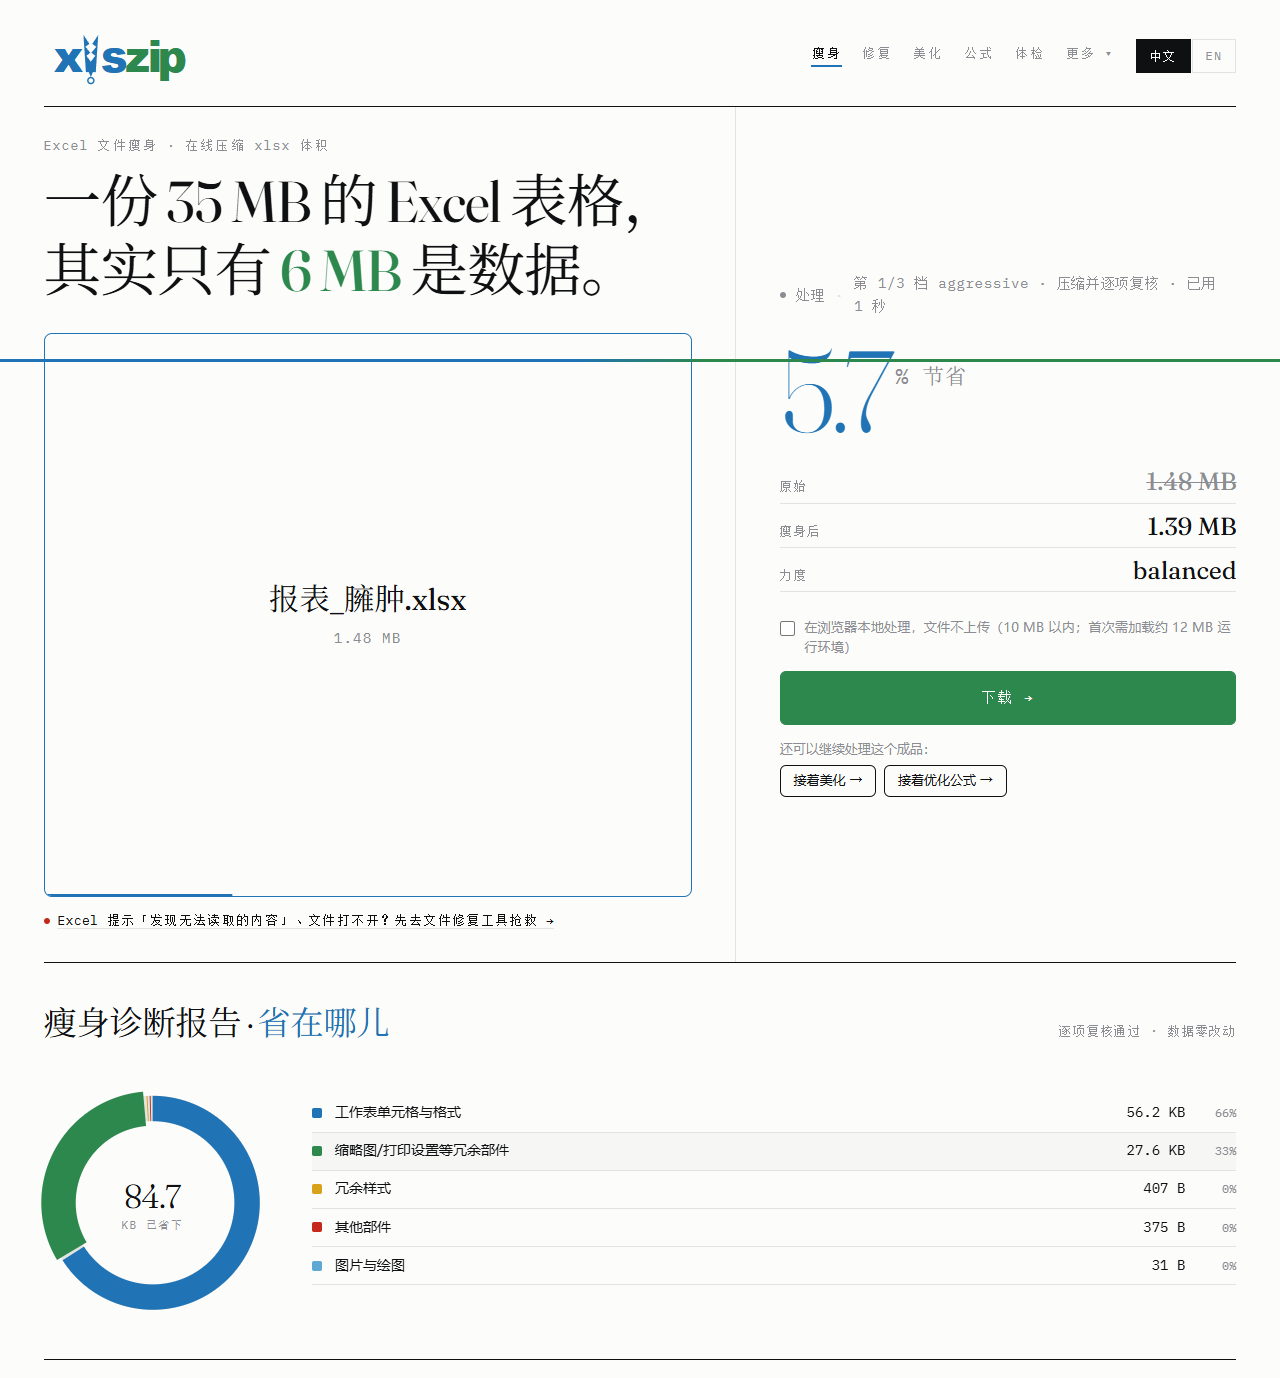Select the 公式 nav item
The width and height of the screenshot is (1280, 1378).
click(979, 54)
